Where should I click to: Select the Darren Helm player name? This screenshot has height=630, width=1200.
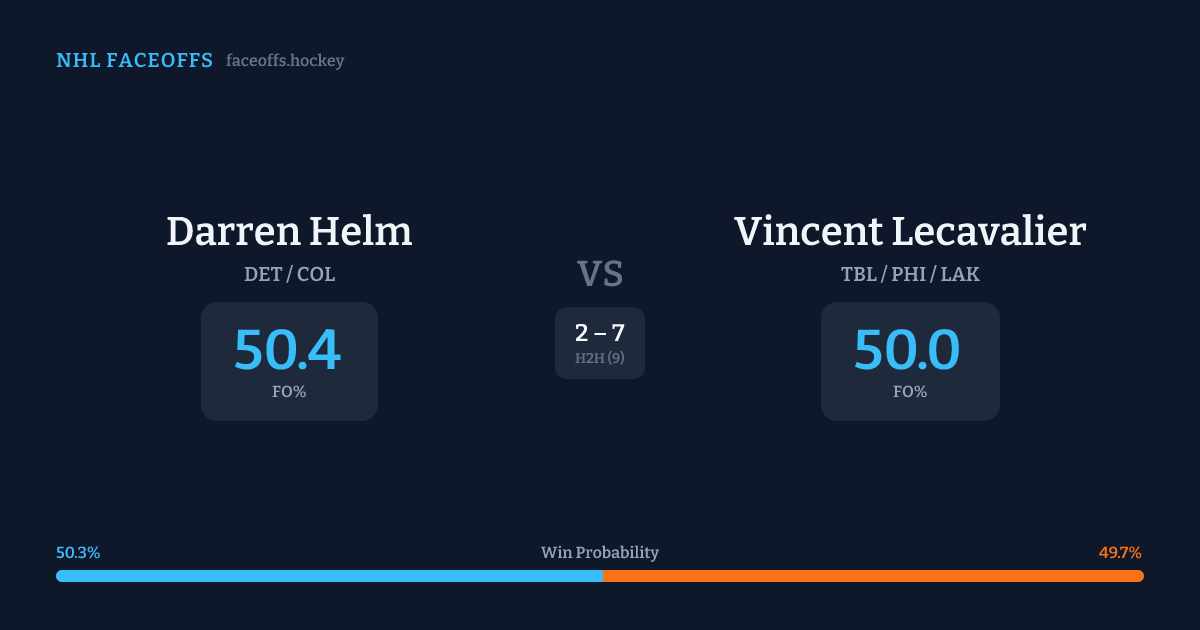(289, 231)
